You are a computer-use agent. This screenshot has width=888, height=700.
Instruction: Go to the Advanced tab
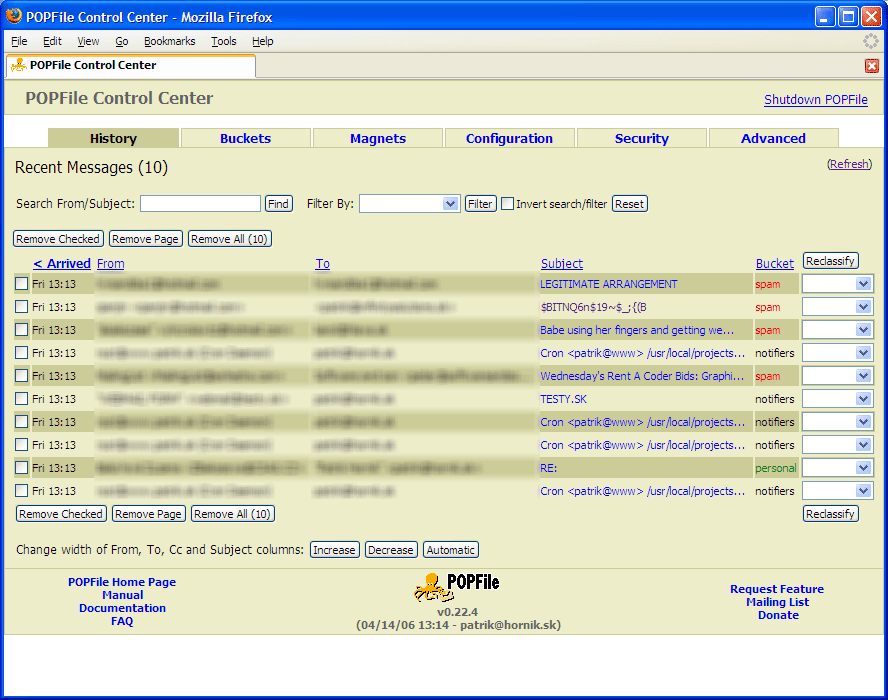click(x=773, y=138)
